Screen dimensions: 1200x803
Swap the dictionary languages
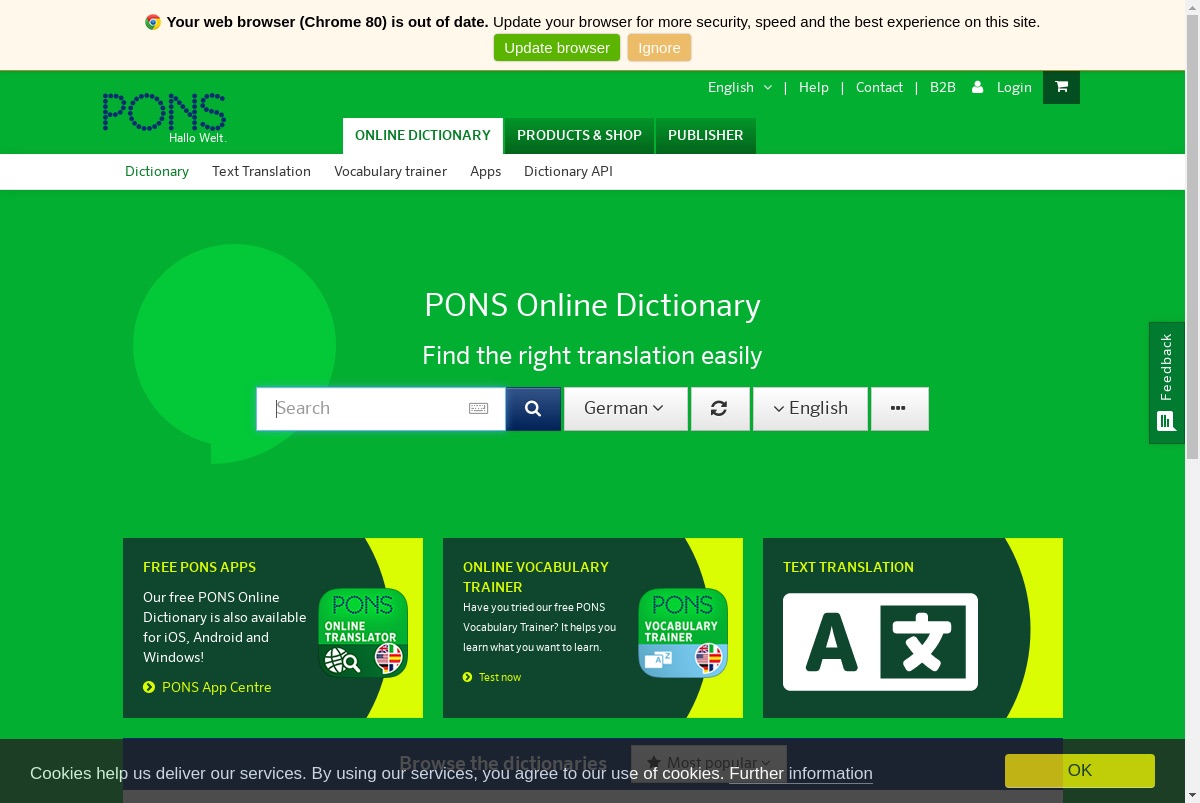[x=720, y=409]
